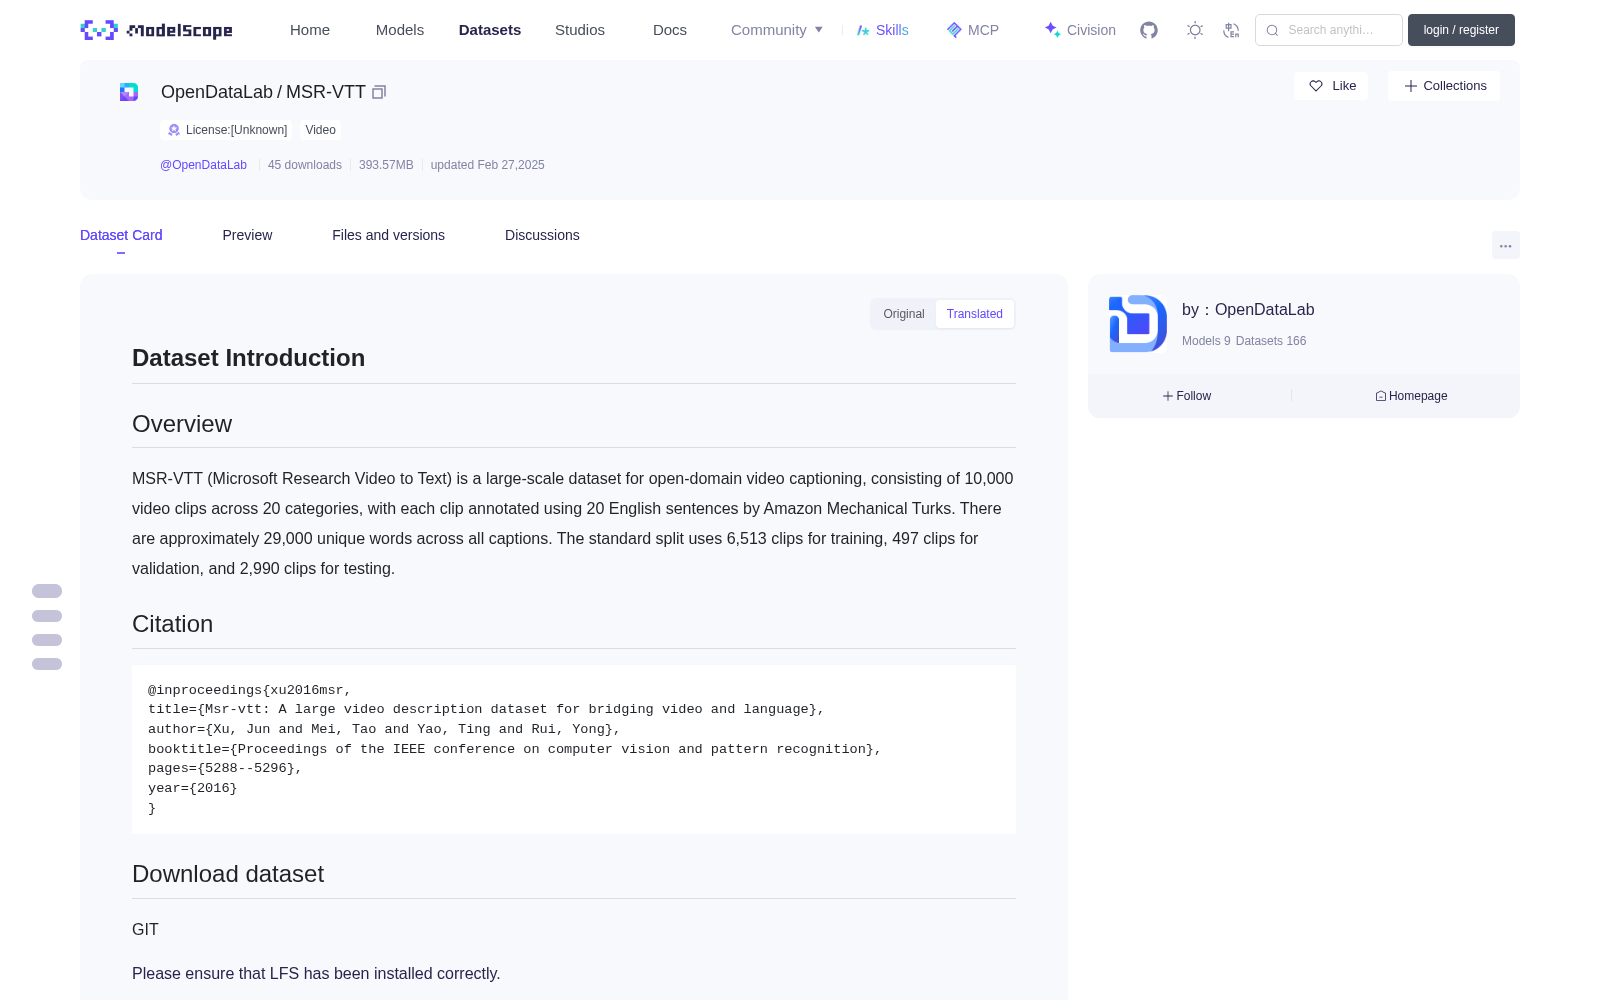
Task: Toggle the light/dark theme sun icon
Action: coord(1194,30)
